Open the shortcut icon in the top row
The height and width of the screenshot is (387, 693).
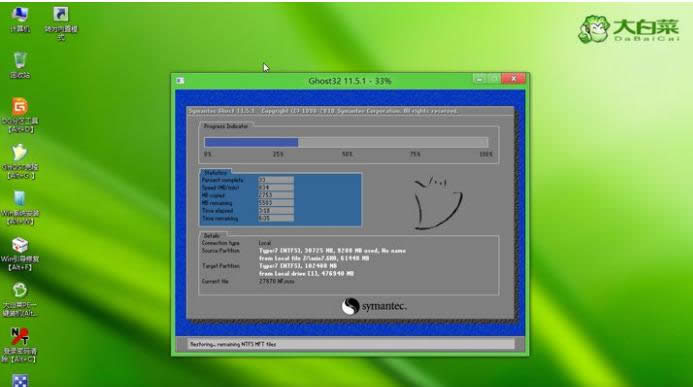[x=61, y=23]
